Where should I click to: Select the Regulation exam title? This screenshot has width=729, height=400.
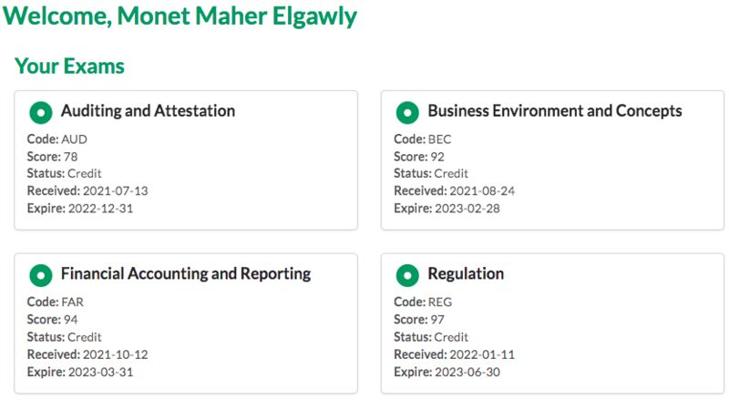point(465,274)
